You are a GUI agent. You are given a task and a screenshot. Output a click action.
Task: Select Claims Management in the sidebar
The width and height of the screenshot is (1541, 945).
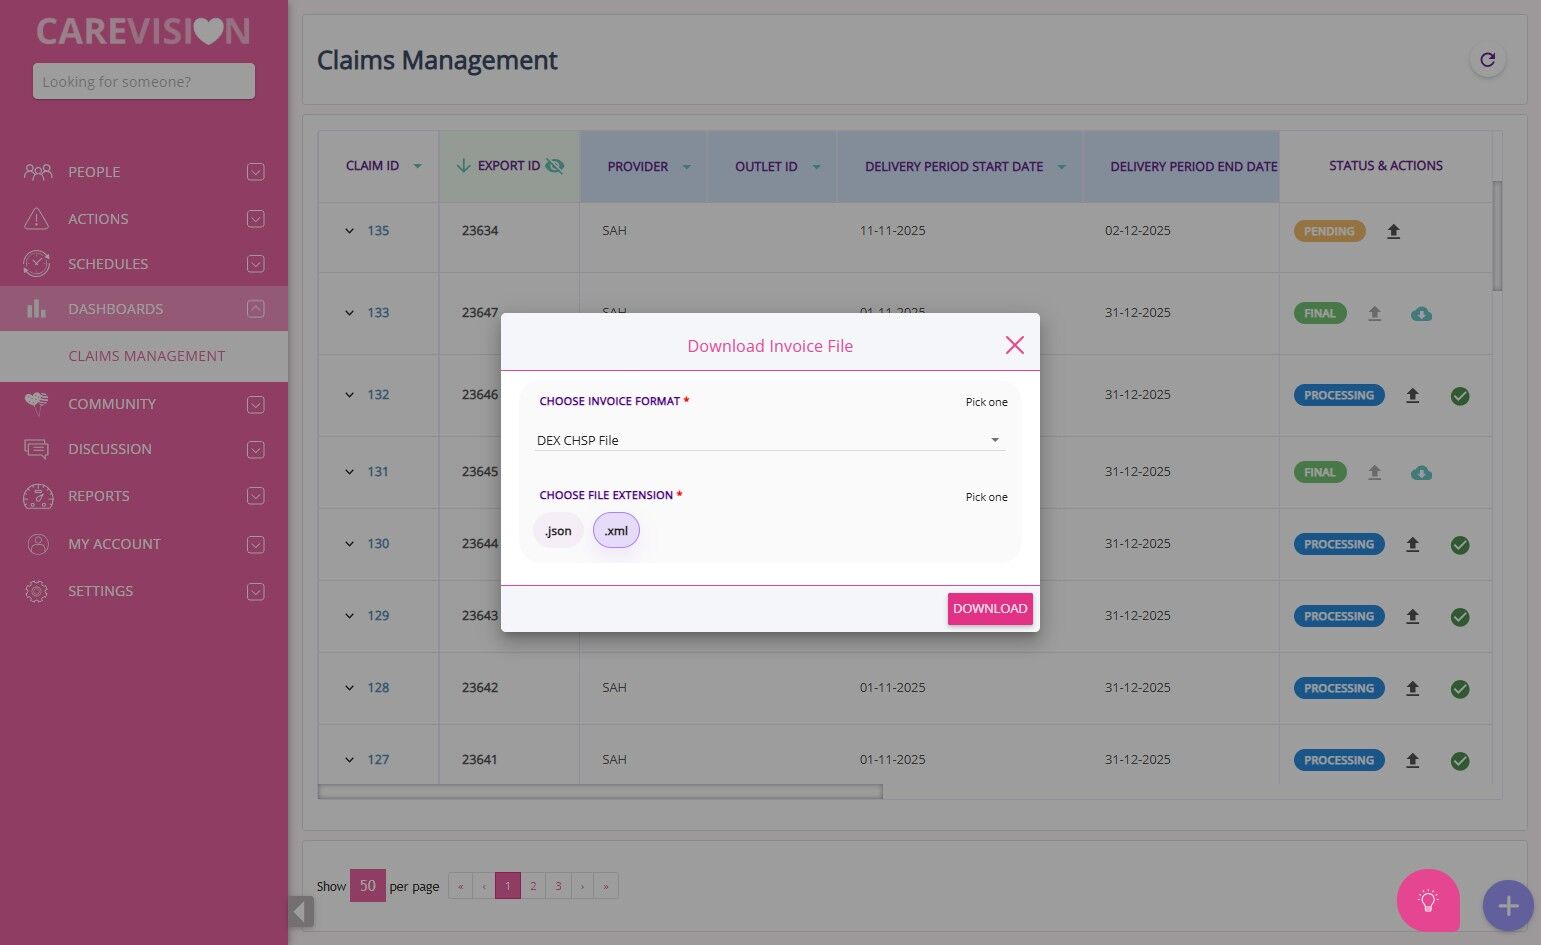[144, 356]
